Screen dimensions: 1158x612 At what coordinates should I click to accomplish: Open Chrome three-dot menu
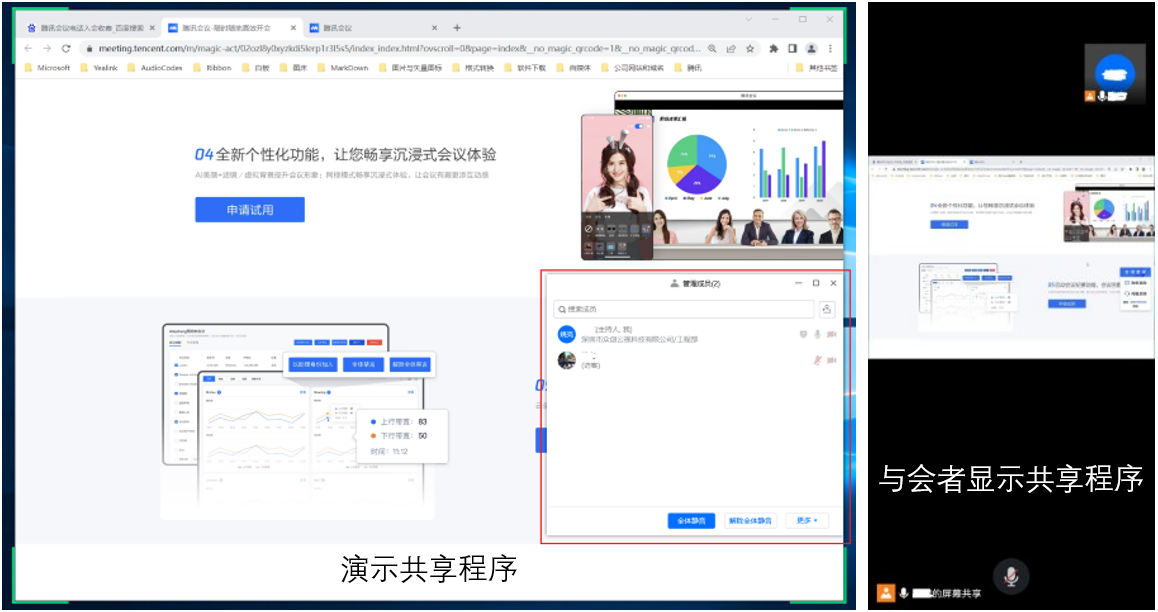pyautogui.click(x=830, y=49)
